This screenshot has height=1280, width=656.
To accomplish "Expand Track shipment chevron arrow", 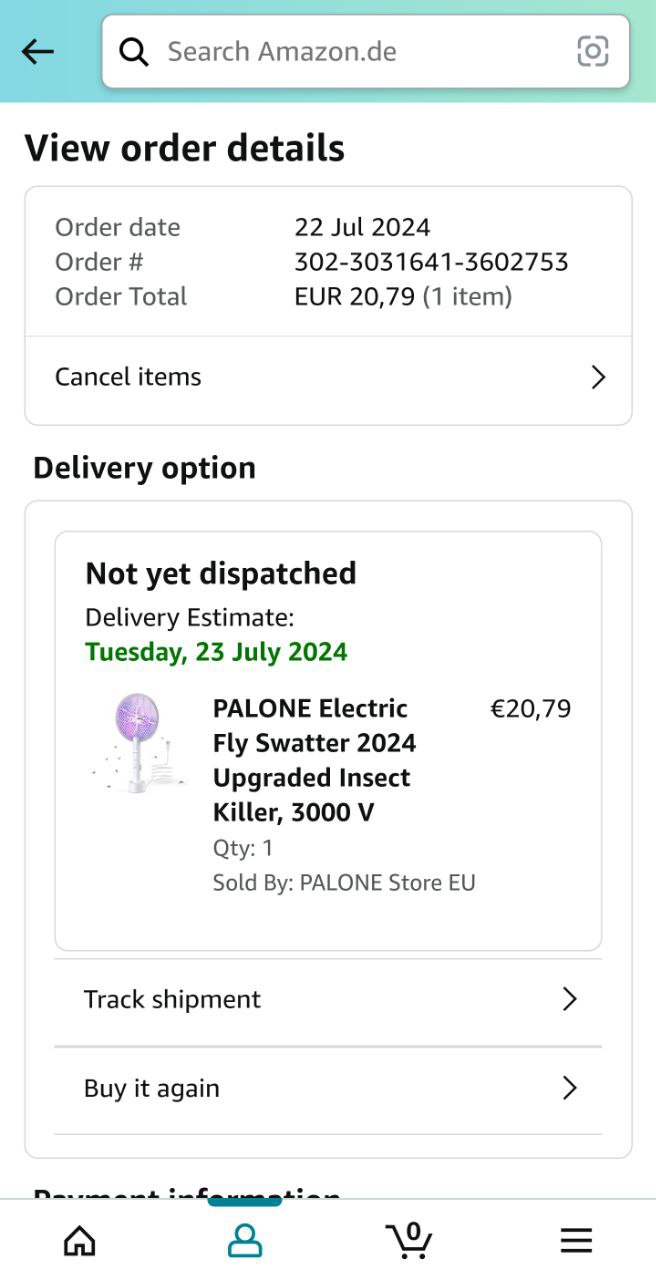I will pyautogui.click(x=569, y=999).
